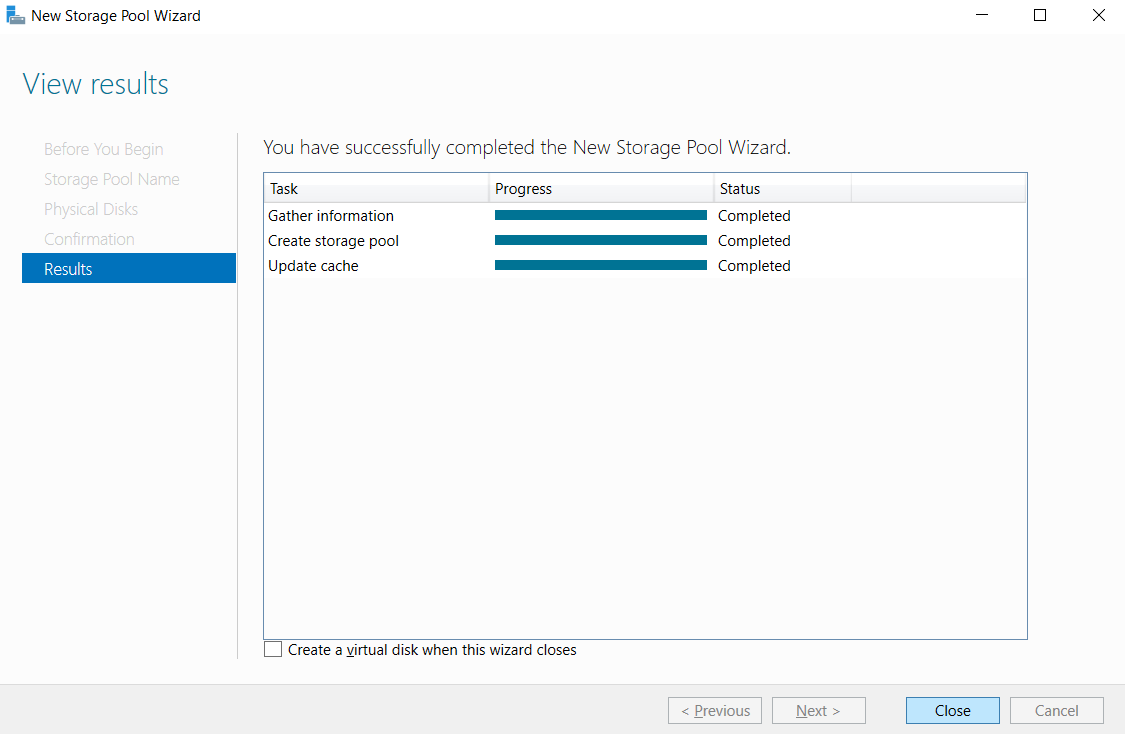This screenshot has width=1125, height=734.
Task: Select the Before You Begin step
Action: click(x=104, y=149)
